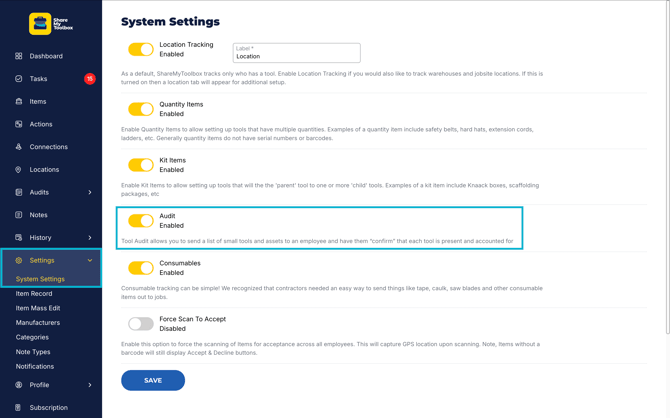Open the Items menu entry
This screenshot has width=670, height=418.
(x=38, y=101)
